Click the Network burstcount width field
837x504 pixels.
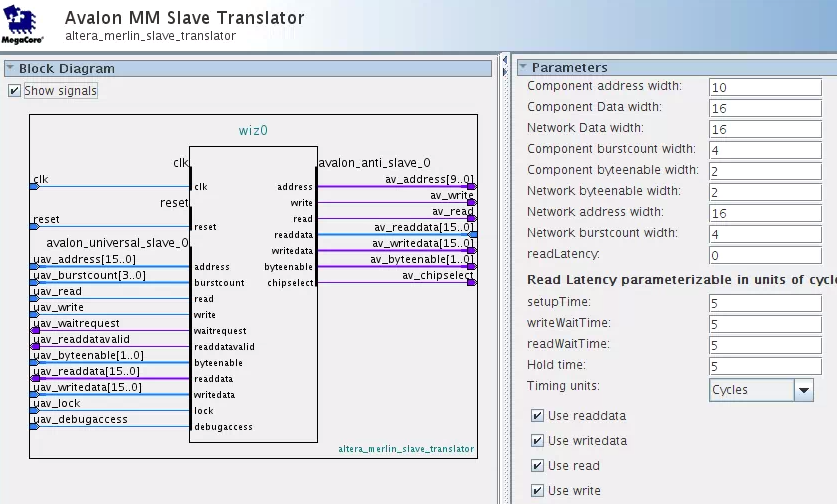(765, 234)
